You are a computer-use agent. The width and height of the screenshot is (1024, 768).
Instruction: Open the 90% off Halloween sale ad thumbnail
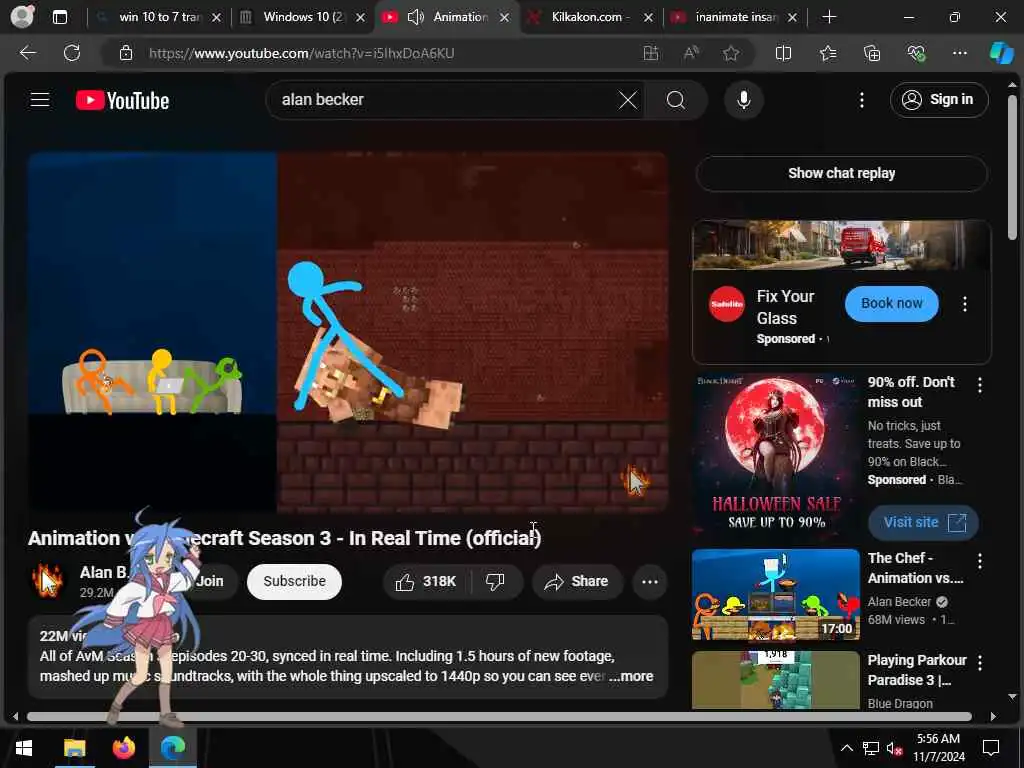[776, 455]
